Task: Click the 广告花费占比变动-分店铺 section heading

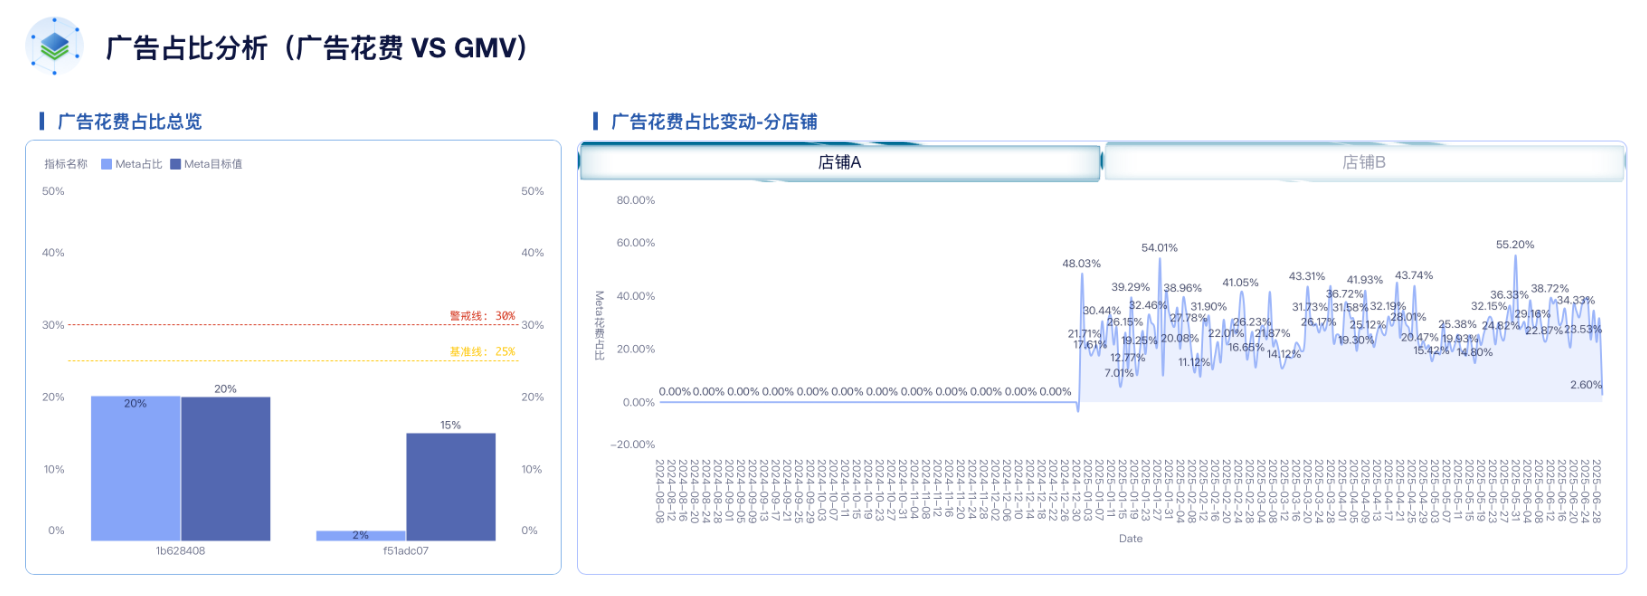Action: point(713,122)
